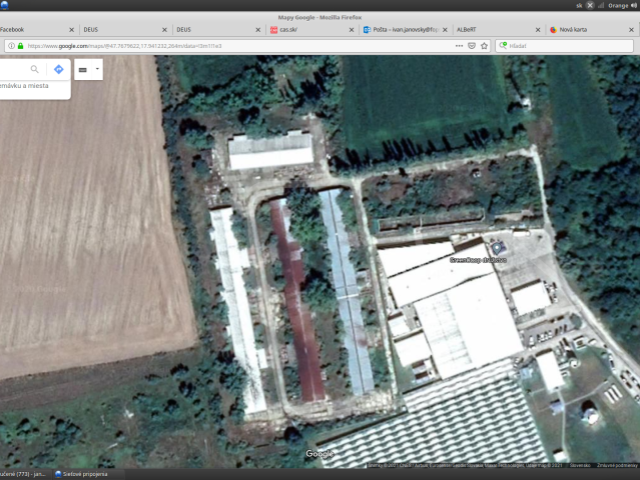Click the green secure connection padlock
Screen dimensions: 640x480
(20, 46)
